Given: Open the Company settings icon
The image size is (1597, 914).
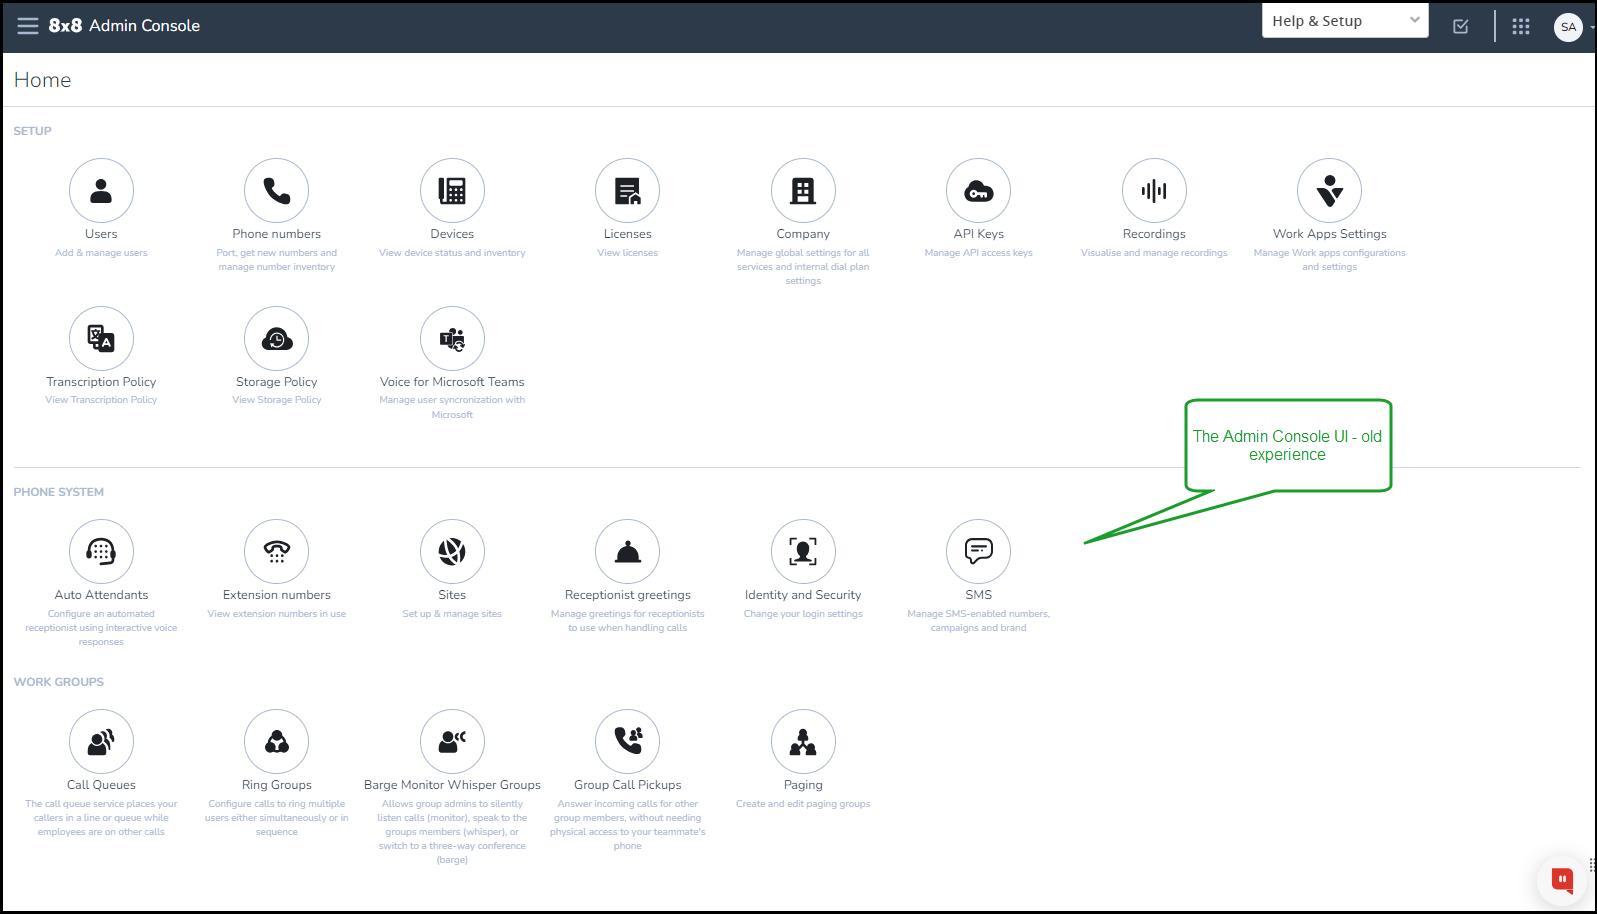Looking at the screenshot, I should (803, 190).
